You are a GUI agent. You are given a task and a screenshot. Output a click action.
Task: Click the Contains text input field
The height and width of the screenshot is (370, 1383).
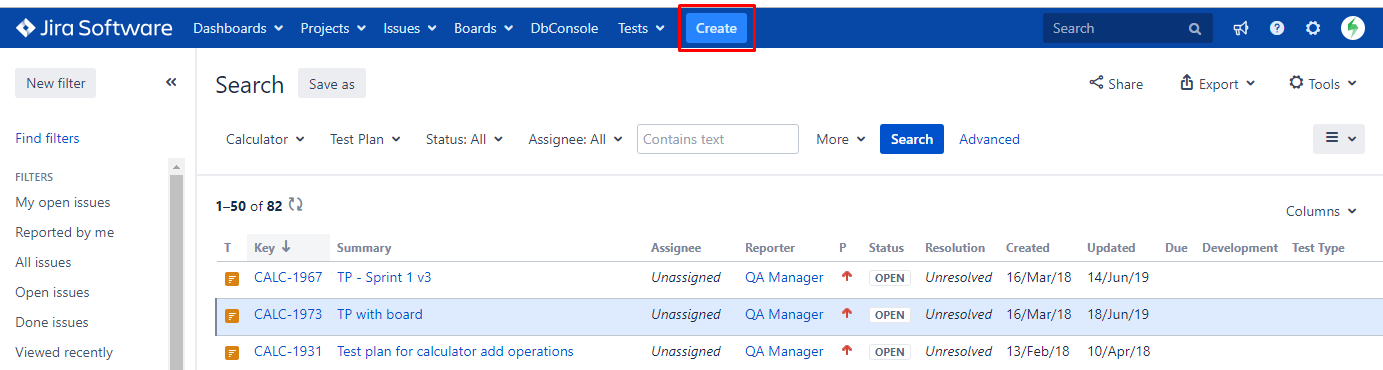click(718, 139)
